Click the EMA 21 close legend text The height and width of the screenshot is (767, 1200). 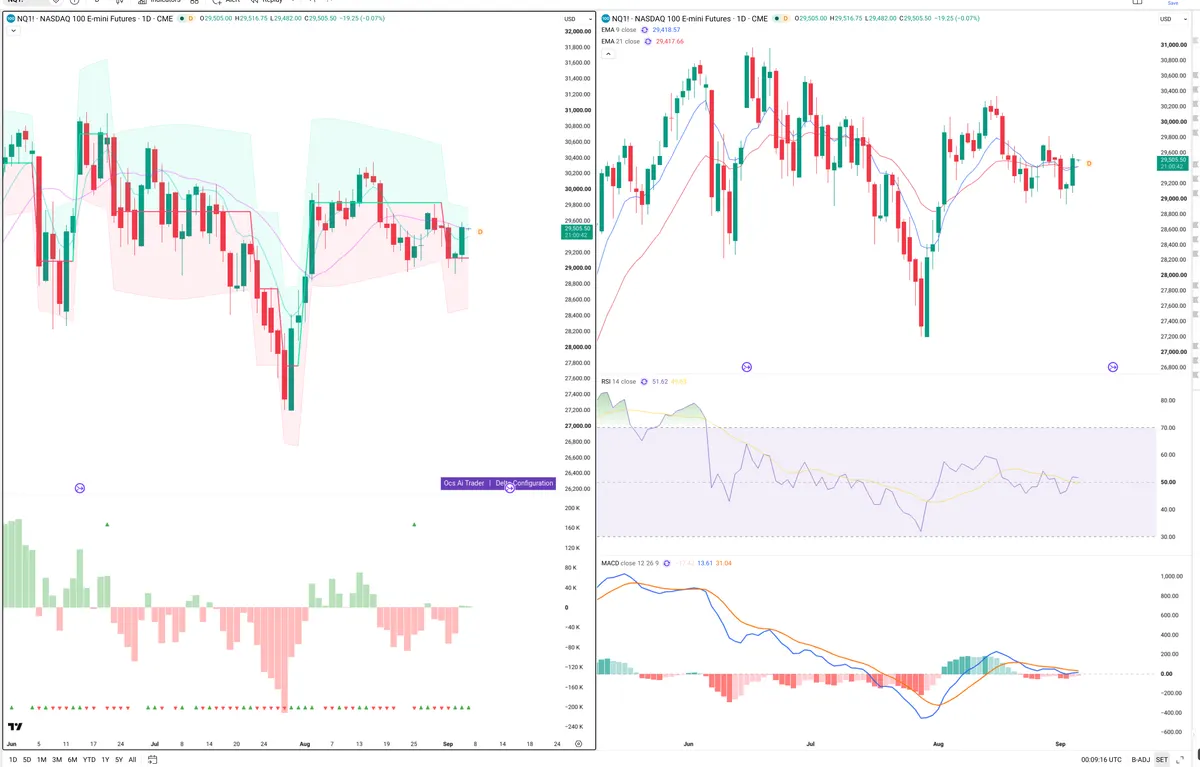(x=621, y=41)
